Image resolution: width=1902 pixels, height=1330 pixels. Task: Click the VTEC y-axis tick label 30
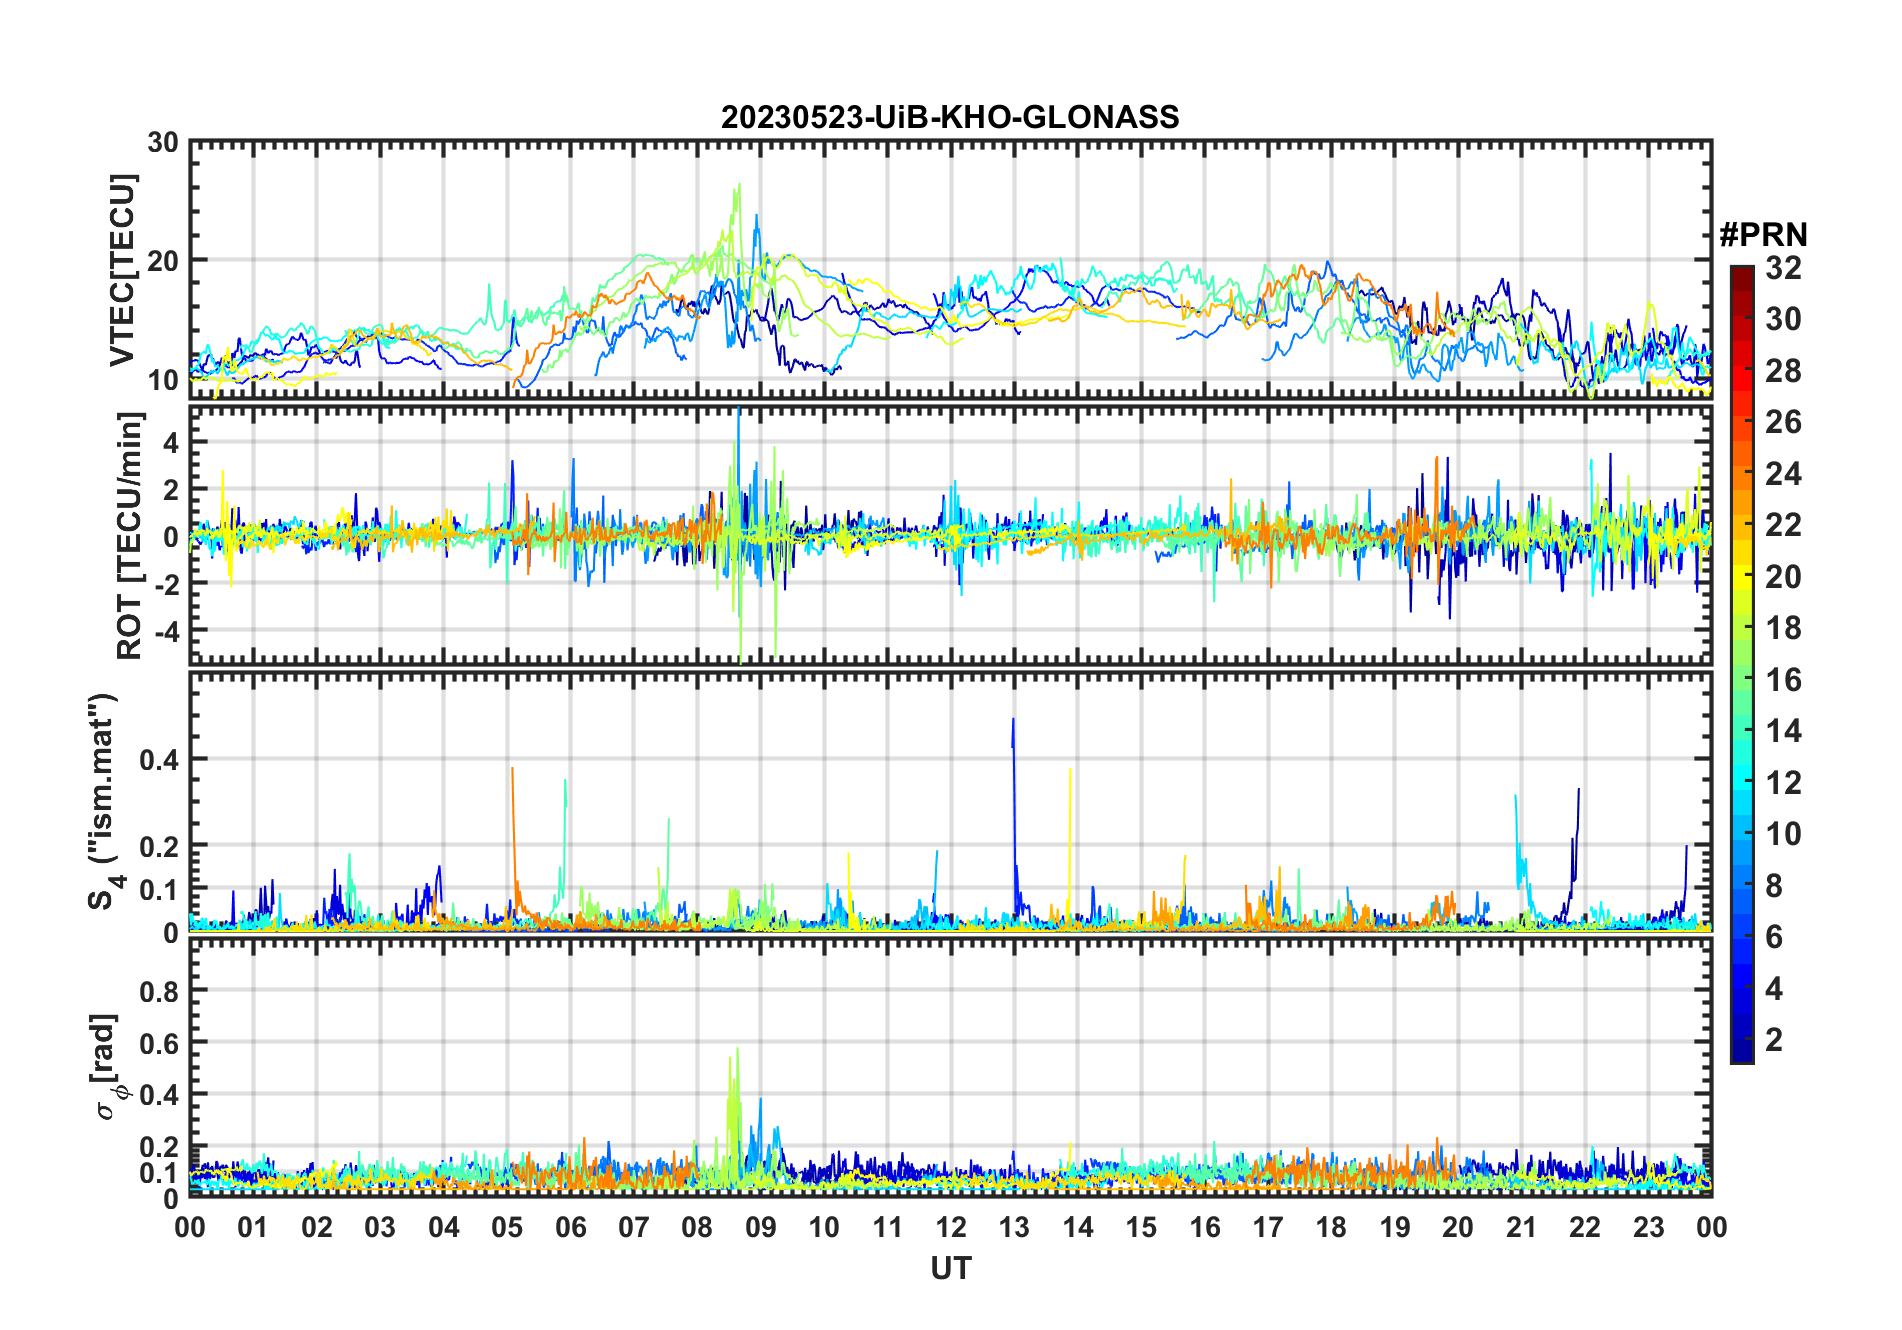[x=163, y=143]
